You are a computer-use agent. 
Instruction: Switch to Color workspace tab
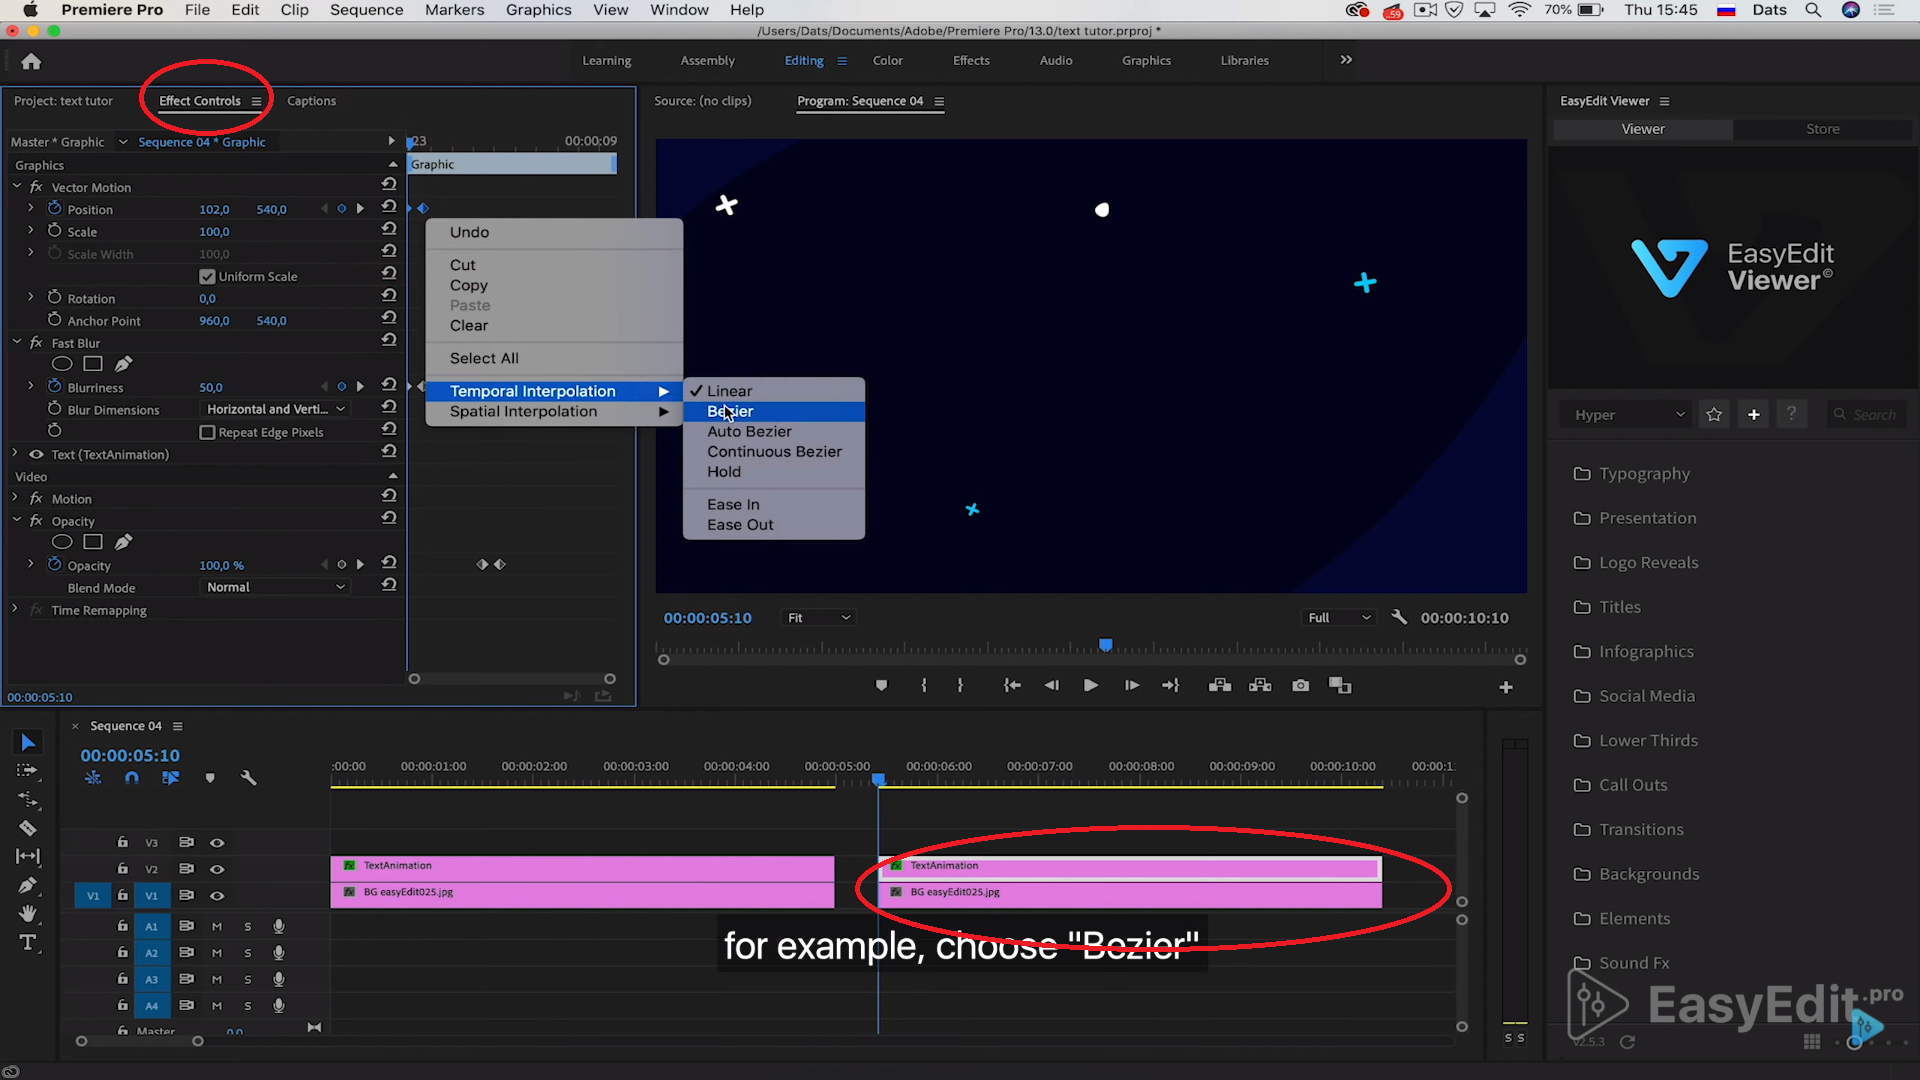(887, 60)
